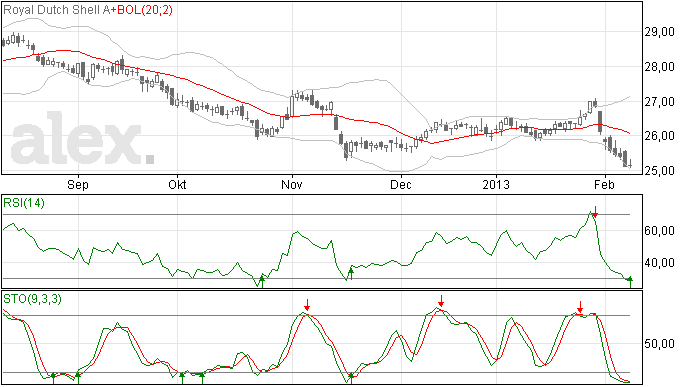This screenshot has height=387, width=690.
Task: Click the STO green buy arrow in mid-November
Action: [x=351, y=378]
